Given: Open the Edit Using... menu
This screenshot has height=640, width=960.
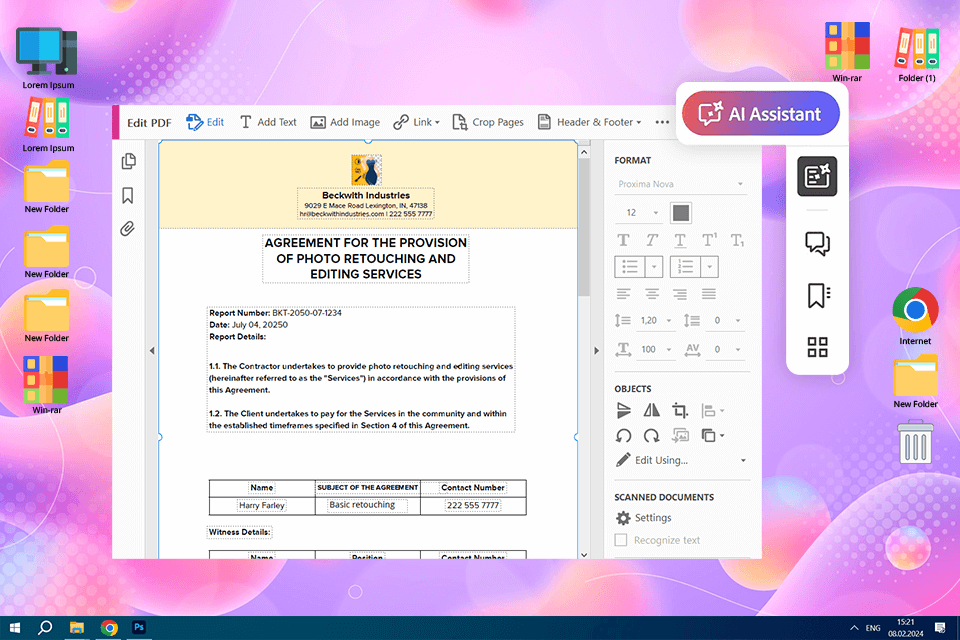Looking at the screenshot, I should point(681,460).
